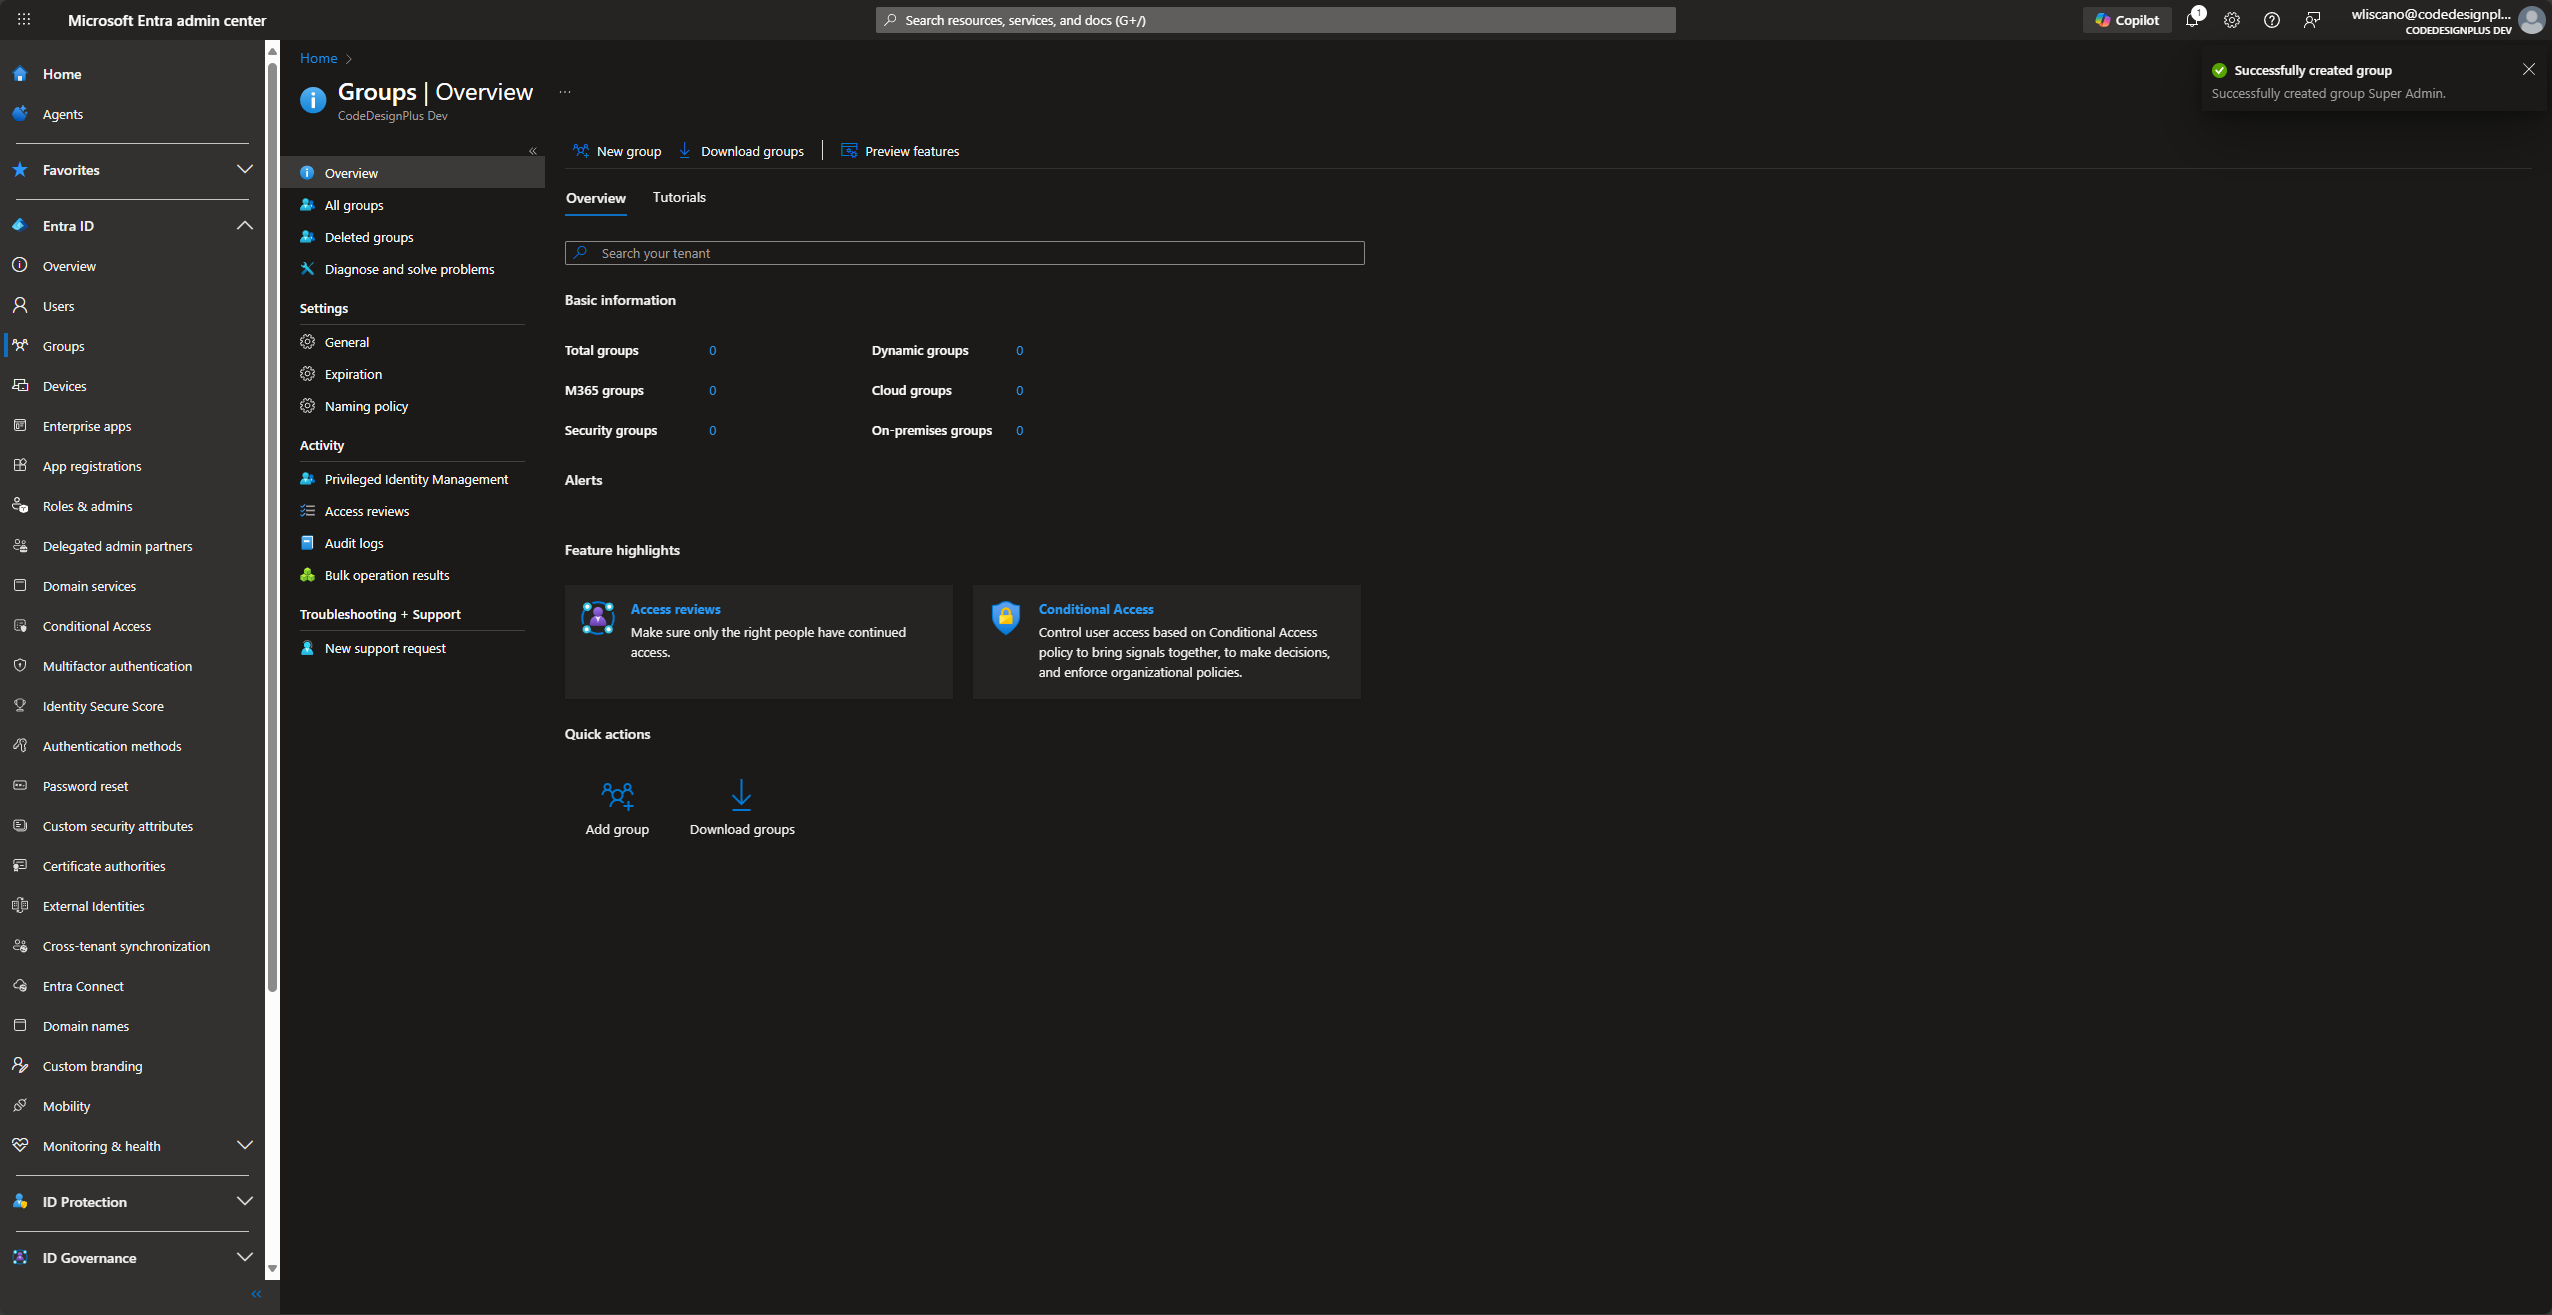Click the Identity Secure Score trophy icon
Image resolution: width=2552 pixels, height=1315 pixels.
pos(20,706)
